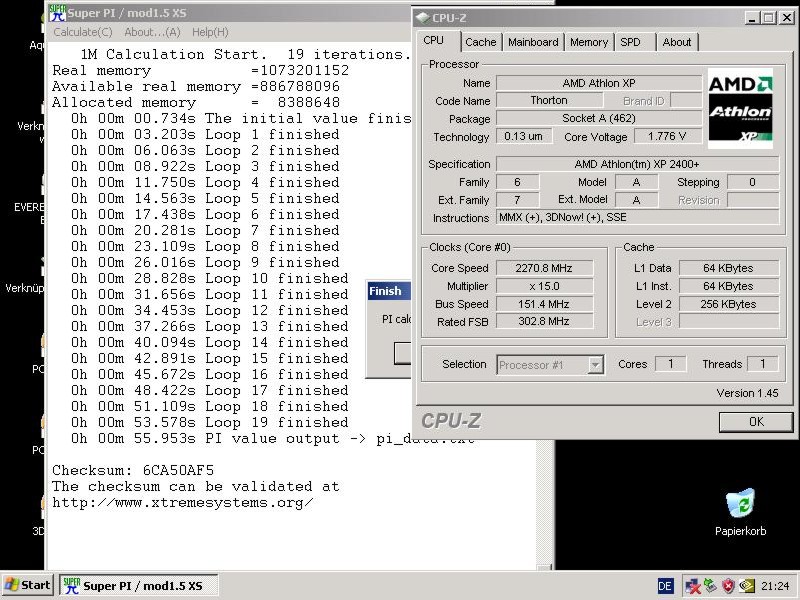Viewport: 800px width, 600px height.
Task: Switch to the SPD tab in CPU-Z
Action: pos(631,42)
